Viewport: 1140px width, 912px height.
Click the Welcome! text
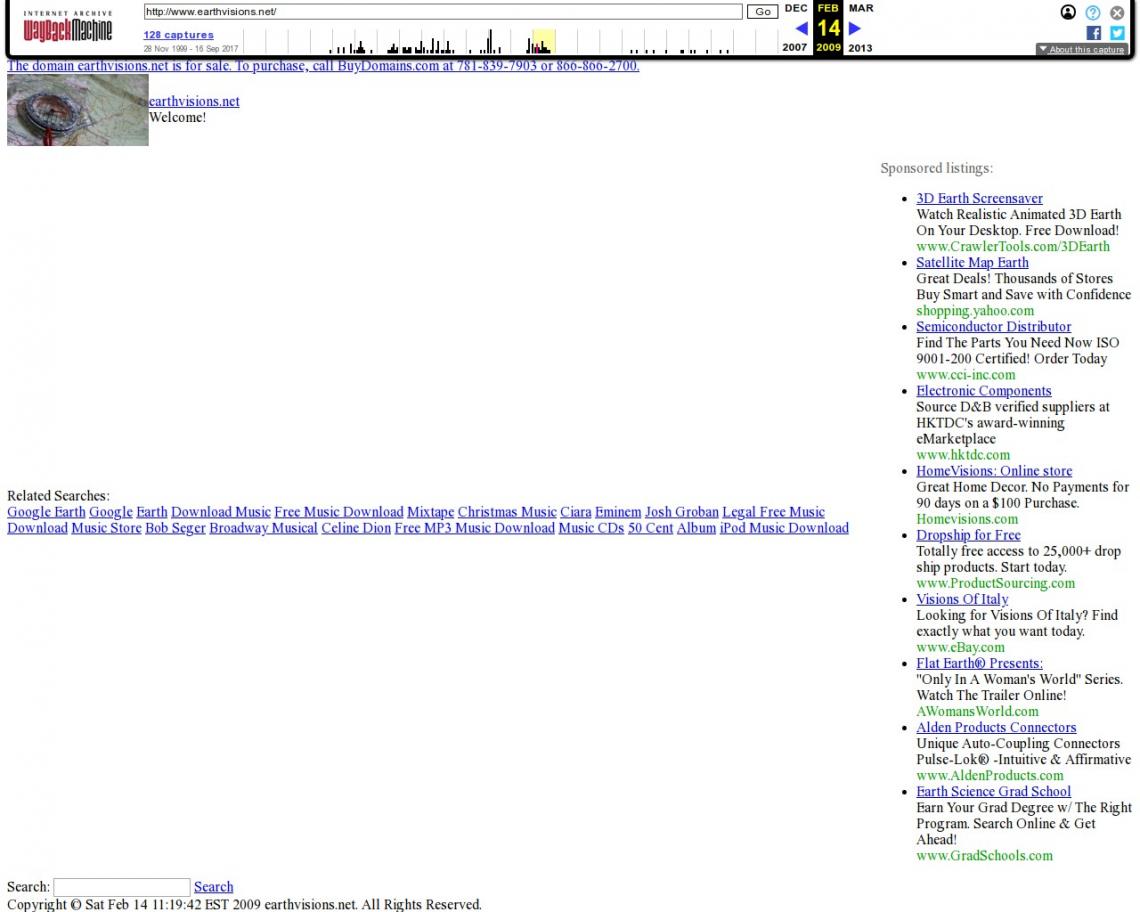point(177,117)
